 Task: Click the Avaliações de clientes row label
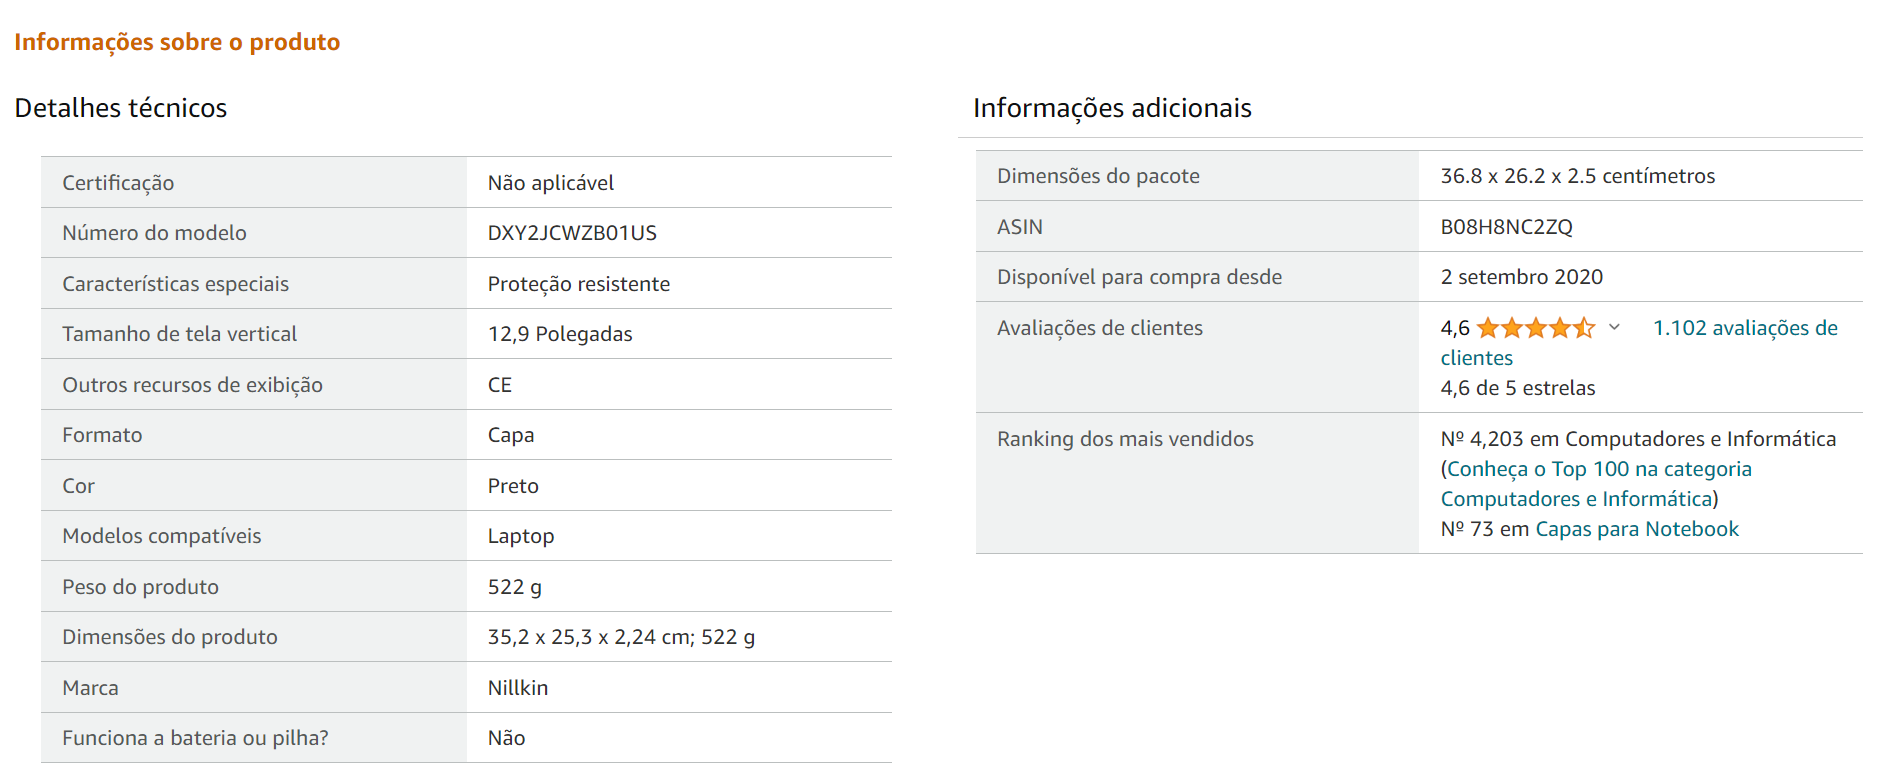(x=1100, y=328)
